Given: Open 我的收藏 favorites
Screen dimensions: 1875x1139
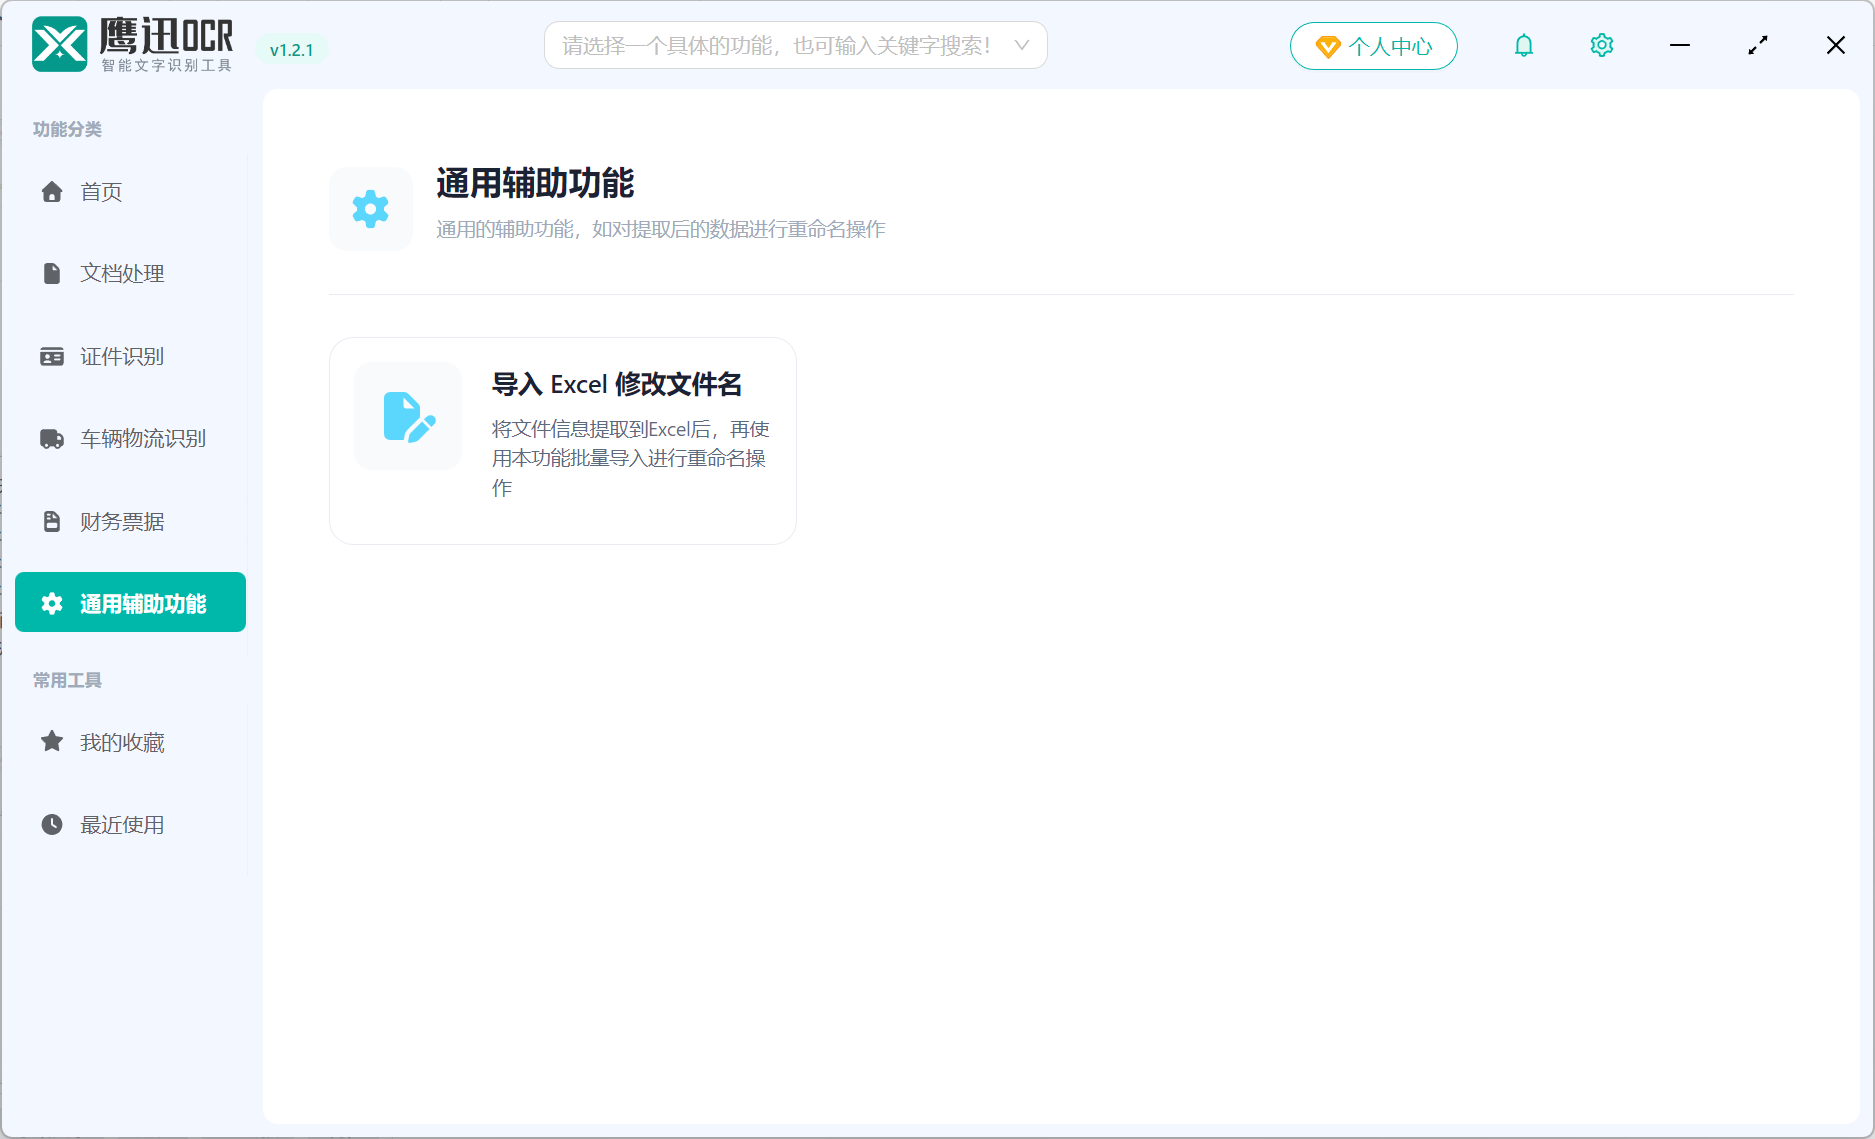Looking at the screenshot, I should [x=130, y=742].
